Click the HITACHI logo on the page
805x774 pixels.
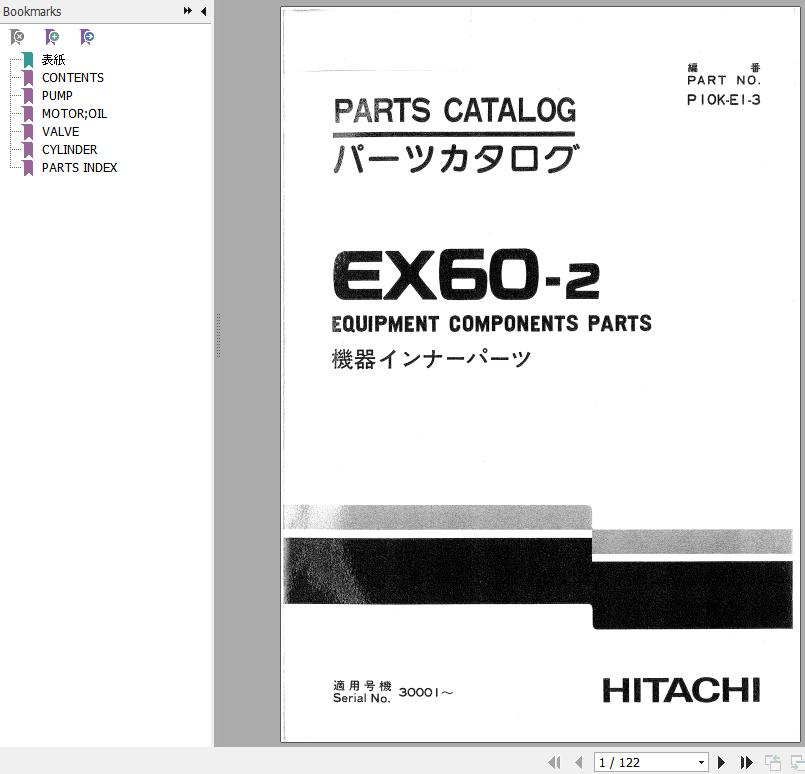click(681, 690)
